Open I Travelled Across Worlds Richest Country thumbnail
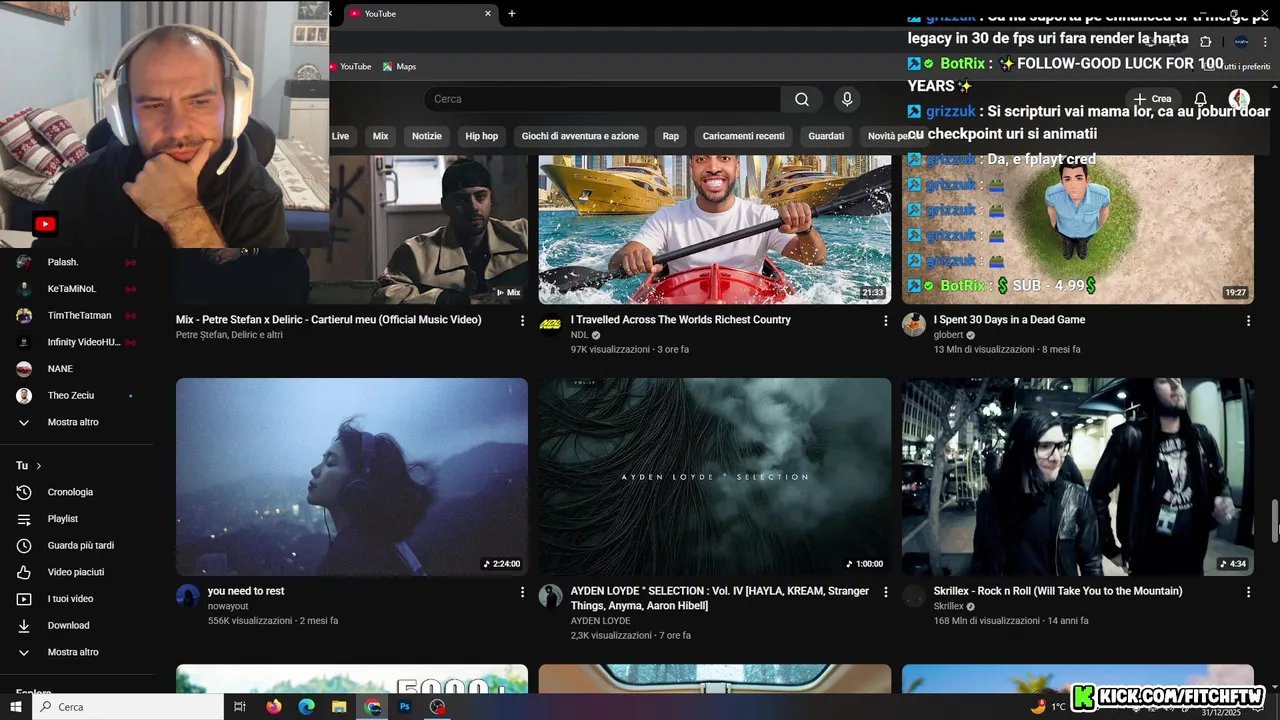 tap(715, 229)
